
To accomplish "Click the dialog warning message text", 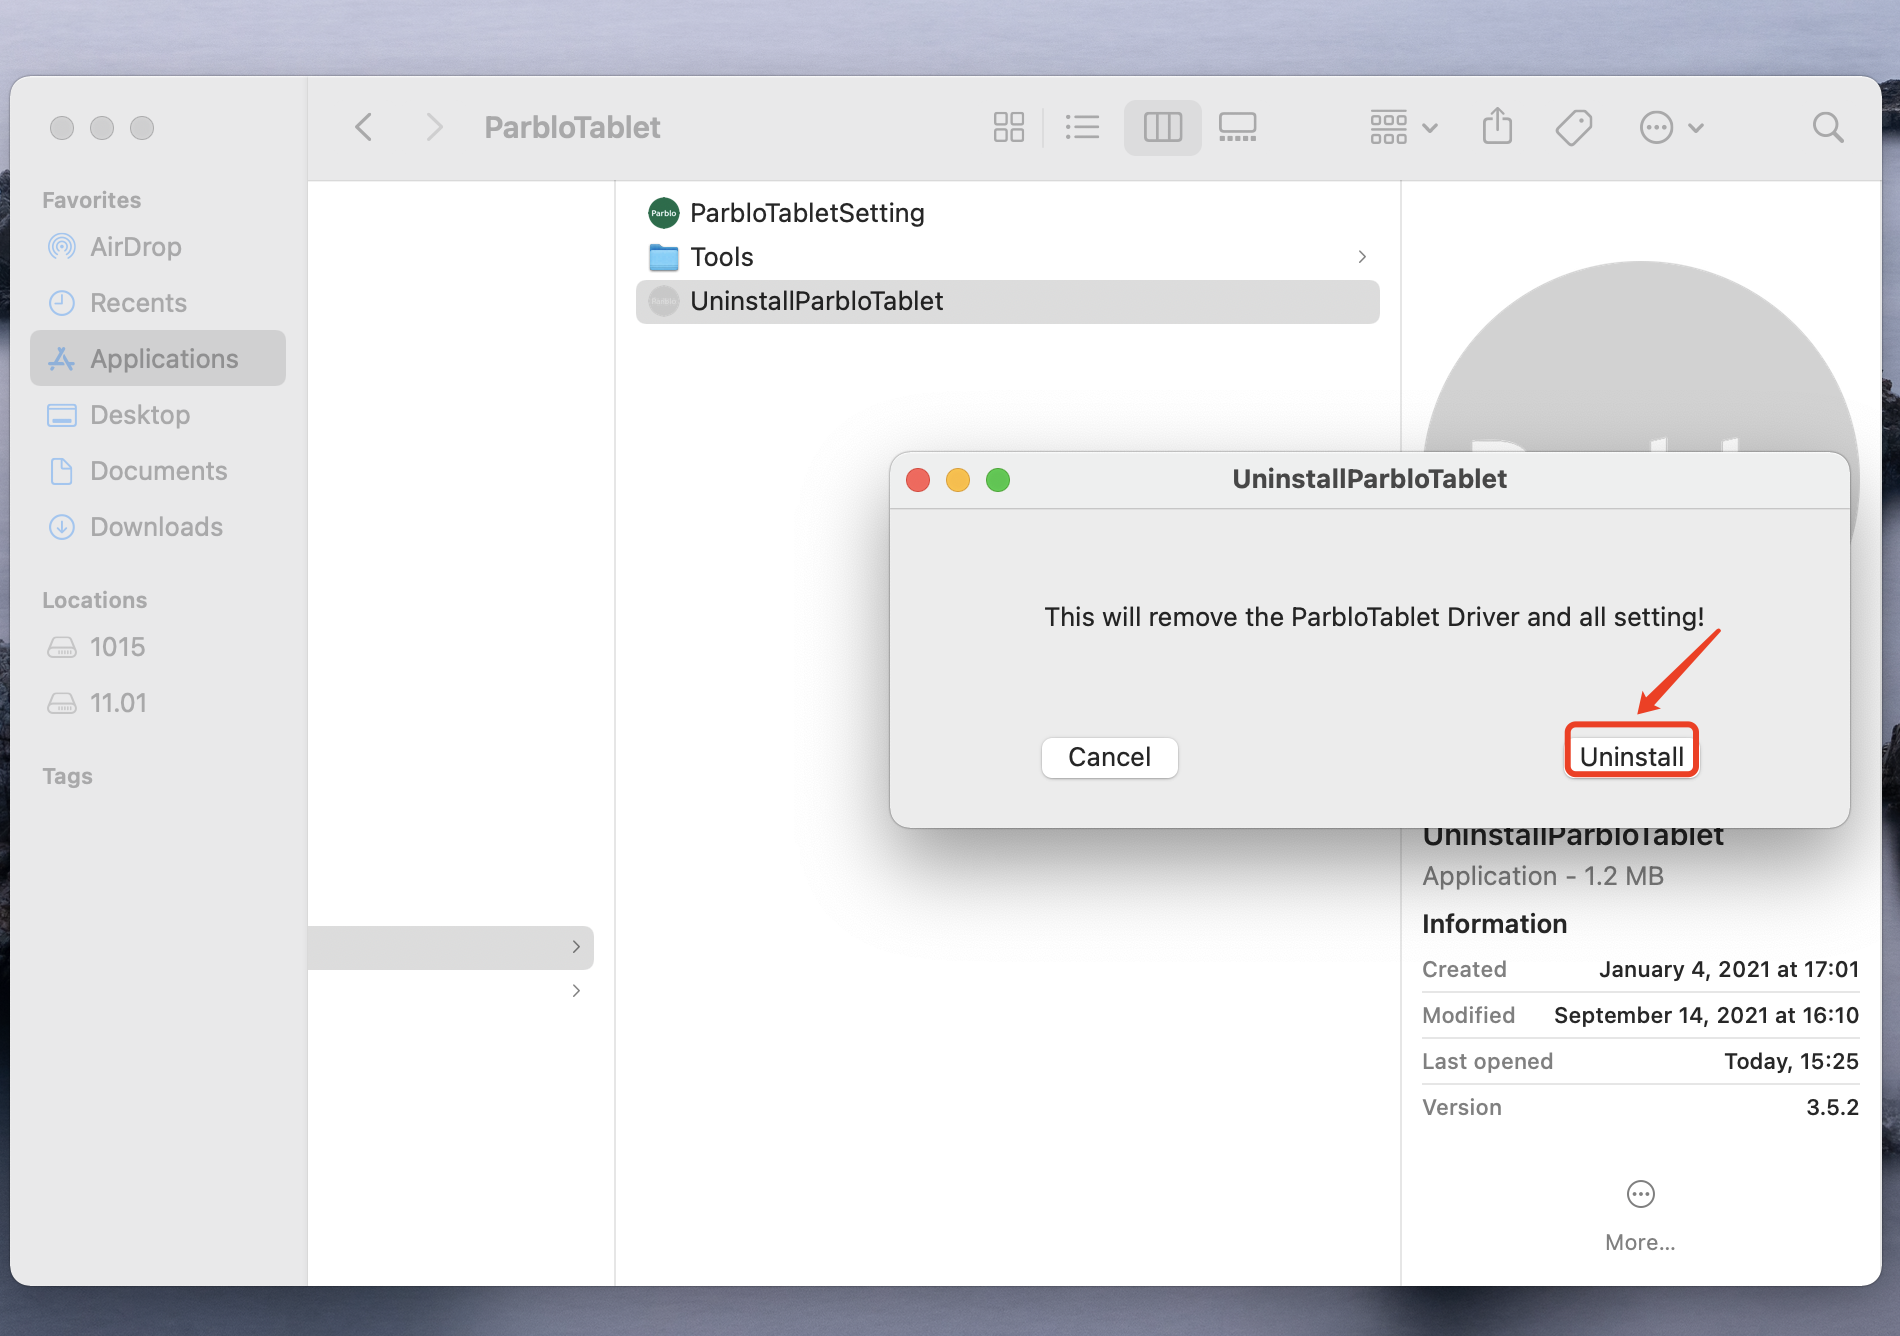I will tap(1374, 617).
